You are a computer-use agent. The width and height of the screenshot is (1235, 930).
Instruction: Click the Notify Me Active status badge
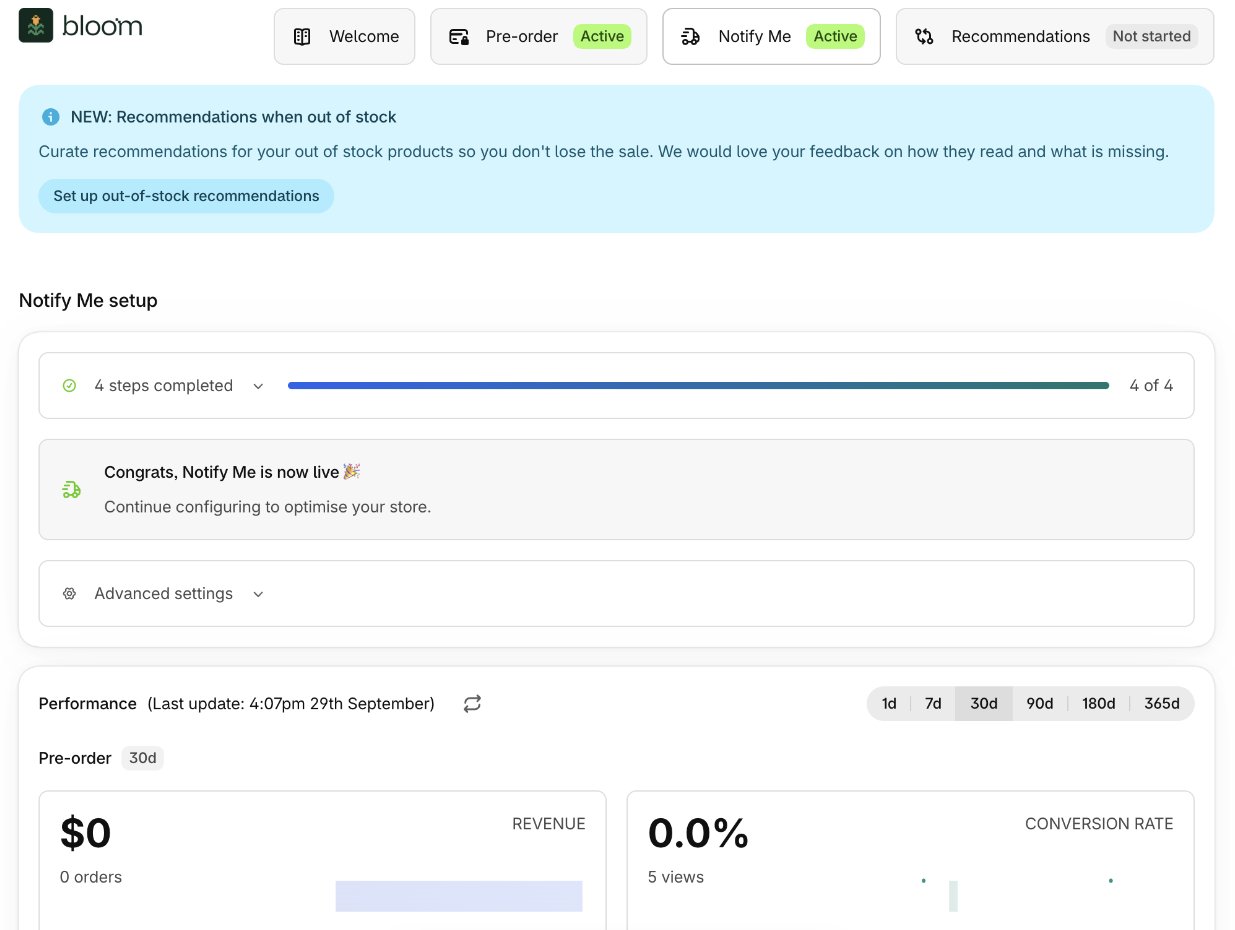coord(835,37)
